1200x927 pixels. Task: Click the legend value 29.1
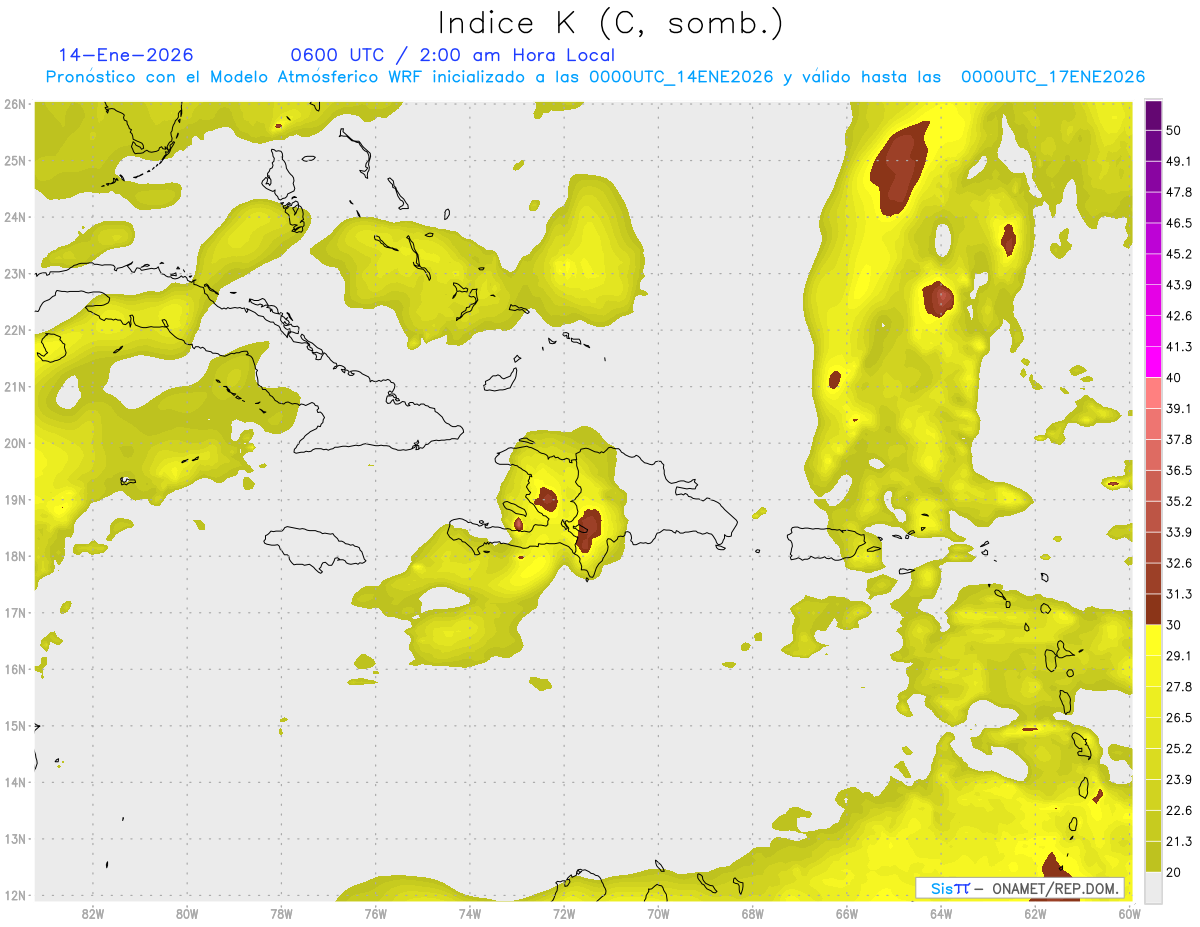[1179, 655]
